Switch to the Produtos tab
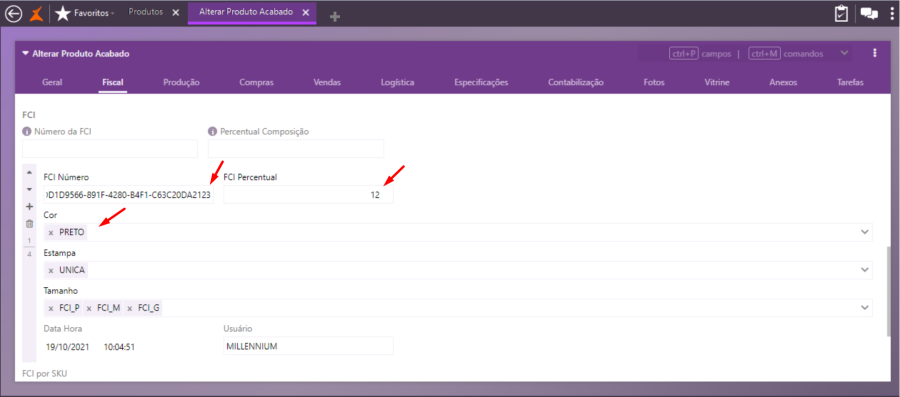This screenshot has height=397, width=900. (x=145, y=12)
